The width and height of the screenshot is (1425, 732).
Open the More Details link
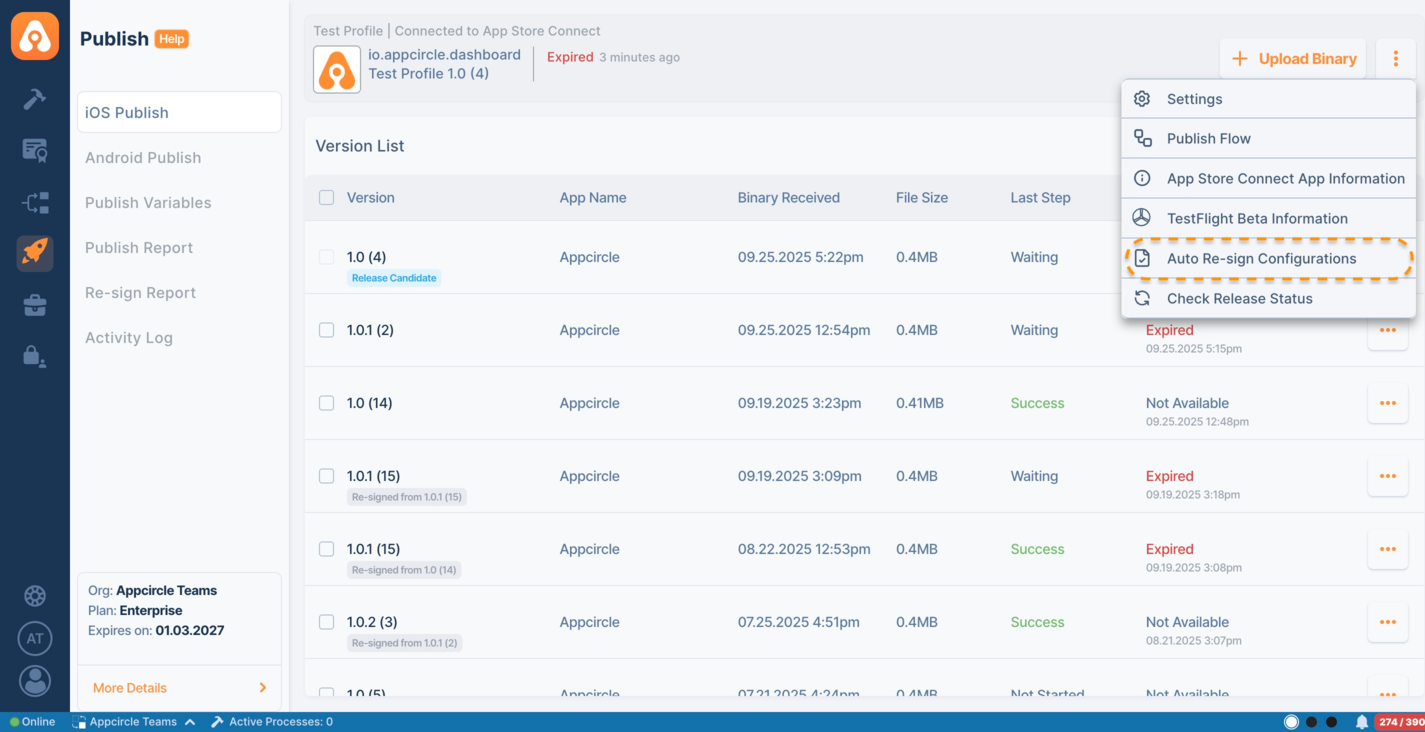[x=179, y=688]
